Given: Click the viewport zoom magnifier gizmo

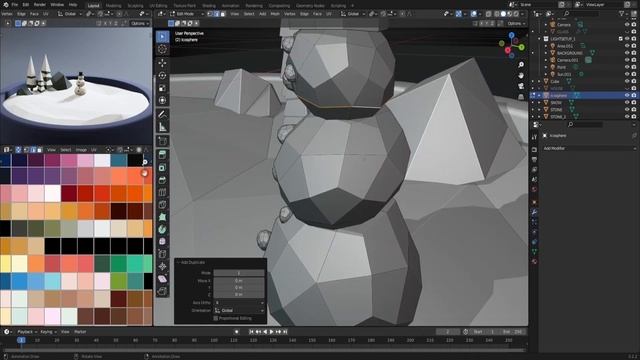Looking at the screenshot, I should coord(521,65).
